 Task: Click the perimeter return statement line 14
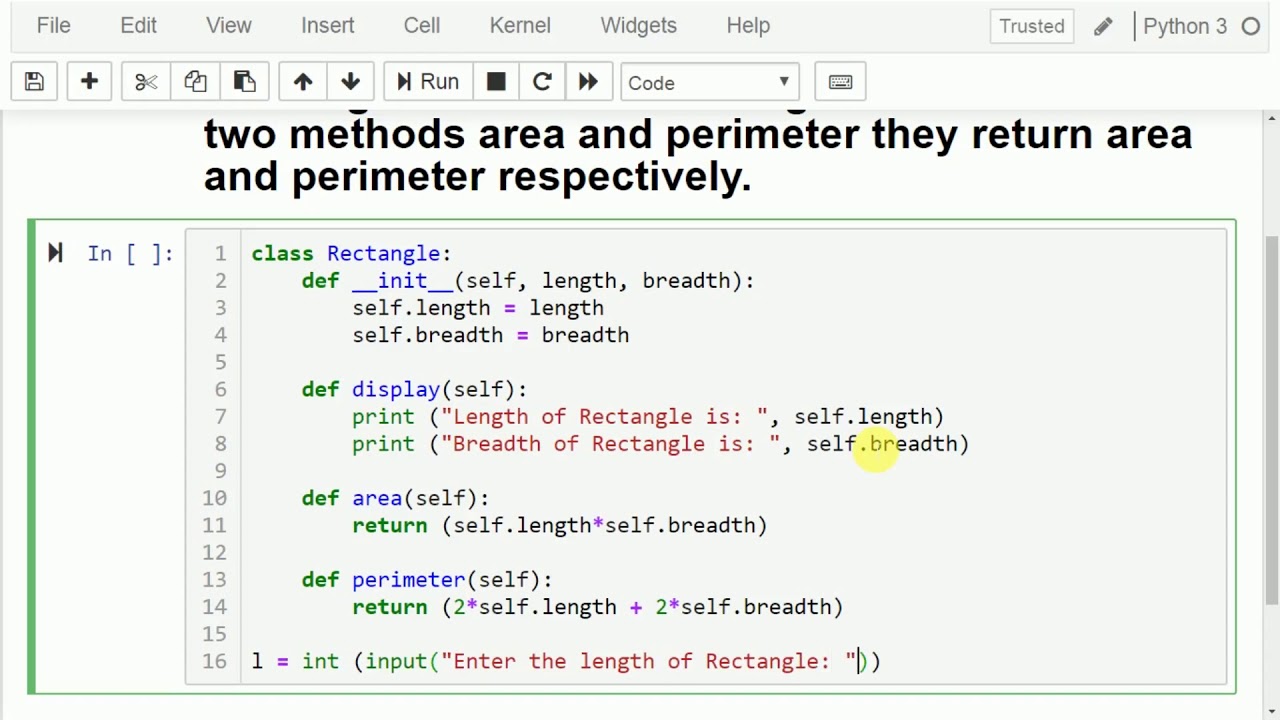[x=598, y=606]
